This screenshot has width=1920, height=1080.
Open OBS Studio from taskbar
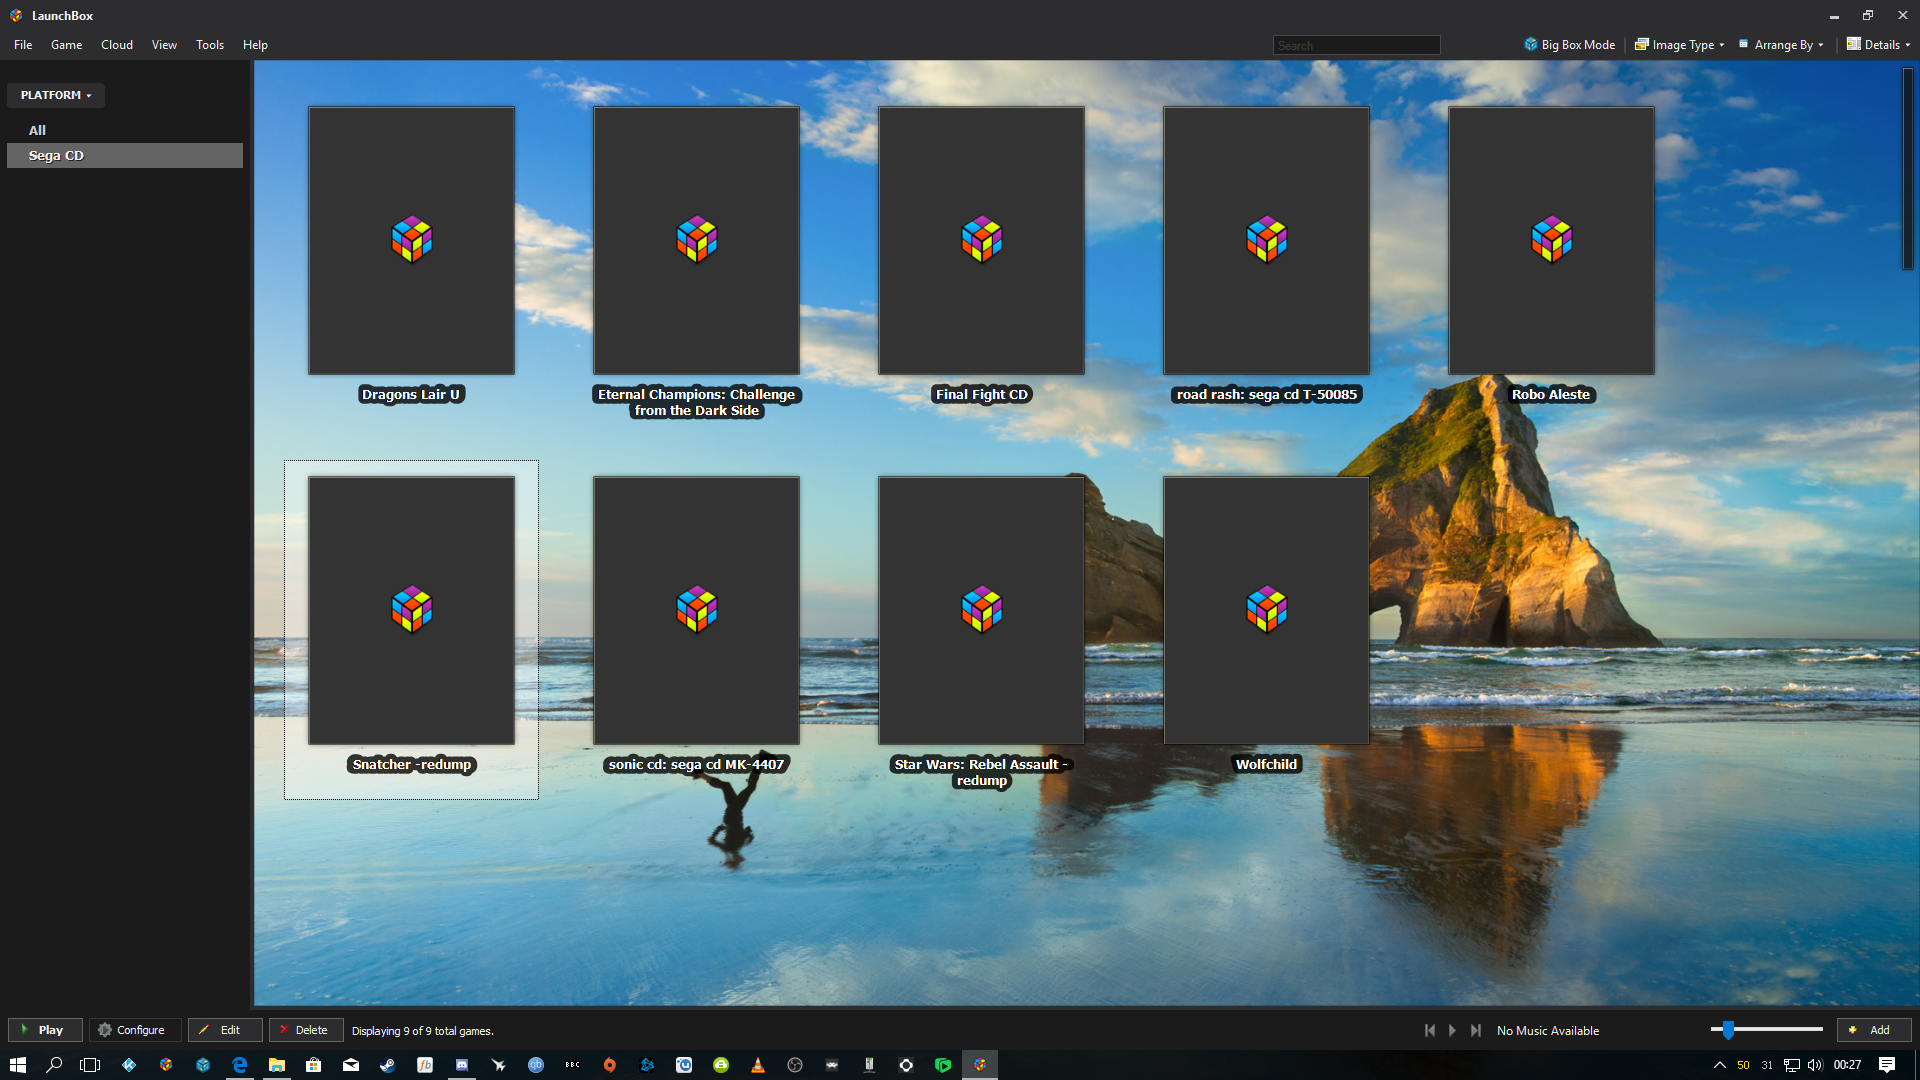(795, 1065)
